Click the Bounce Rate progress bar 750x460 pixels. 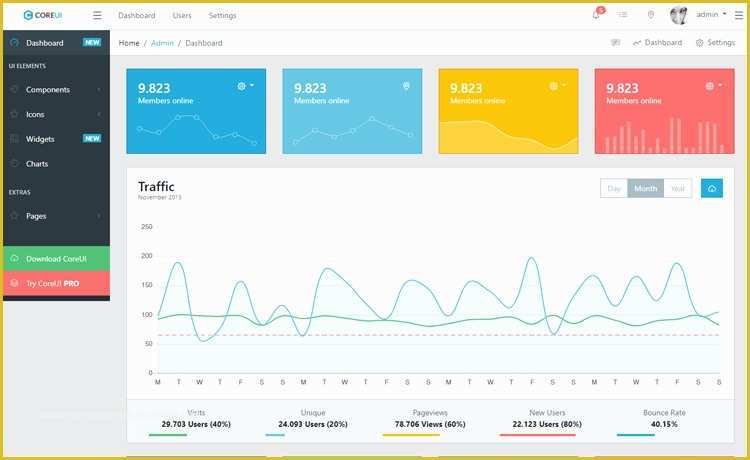[636, 435]
